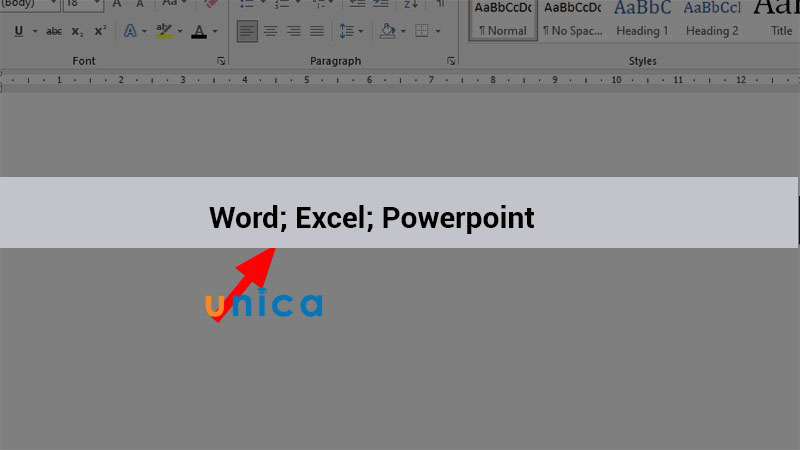Image resolution: width=800 pixels, height=450 pixels.
Task: Apply yellow text highlight color
Action: pos(164,31)
